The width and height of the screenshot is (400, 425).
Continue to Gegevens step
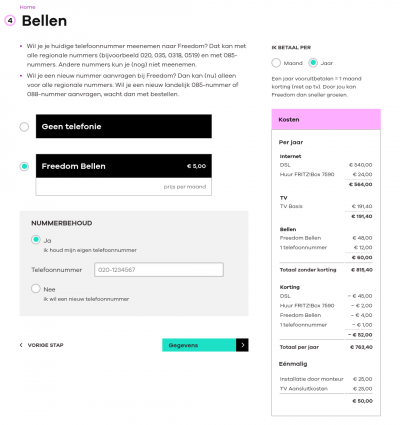(205, 345)
